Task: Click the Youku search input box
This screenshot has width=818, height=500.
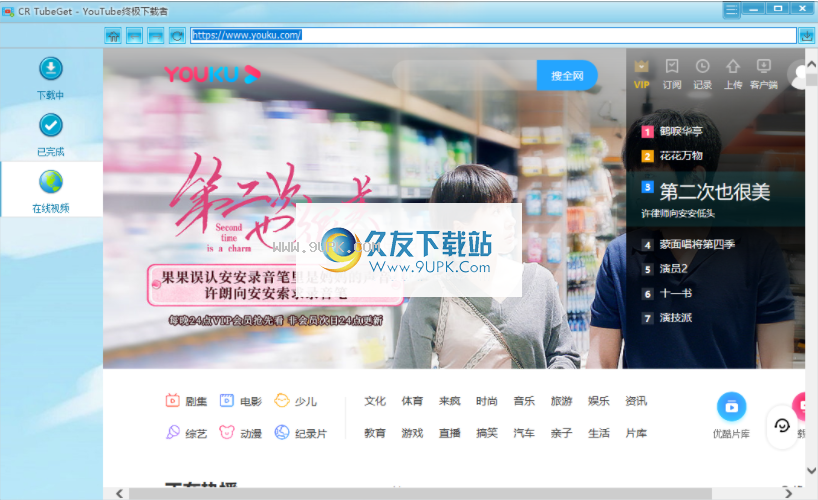Action: pyautogui.click(x=464, y=76)
